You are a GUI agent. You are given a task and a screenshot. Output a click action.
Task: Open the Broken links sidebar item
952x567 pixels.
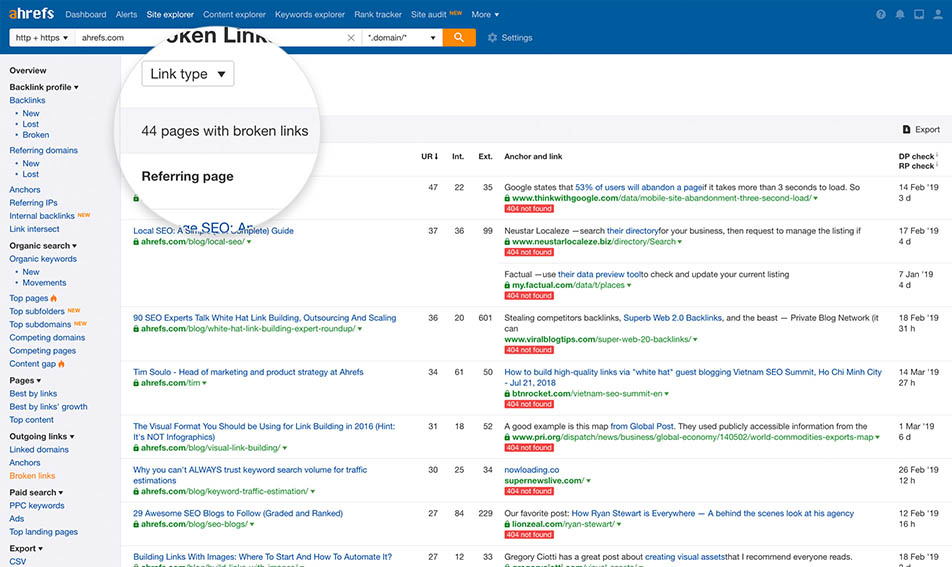(32, 476)
